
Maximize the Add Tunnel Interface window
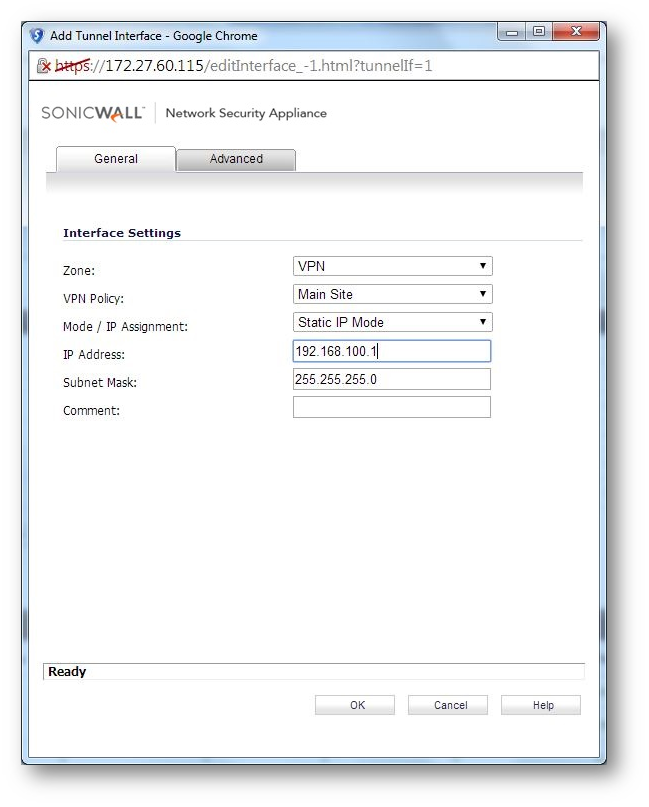pos(539,32)
